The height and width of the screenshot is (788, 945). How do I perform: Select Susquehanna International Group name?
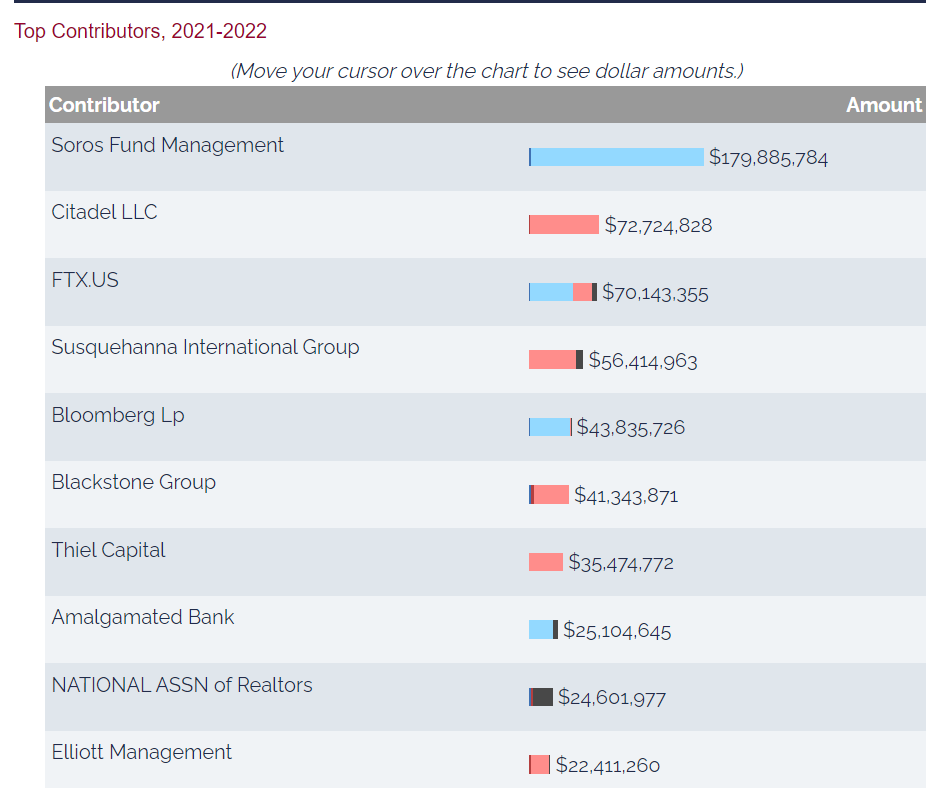pyautogui.click(x=206, y=347)
